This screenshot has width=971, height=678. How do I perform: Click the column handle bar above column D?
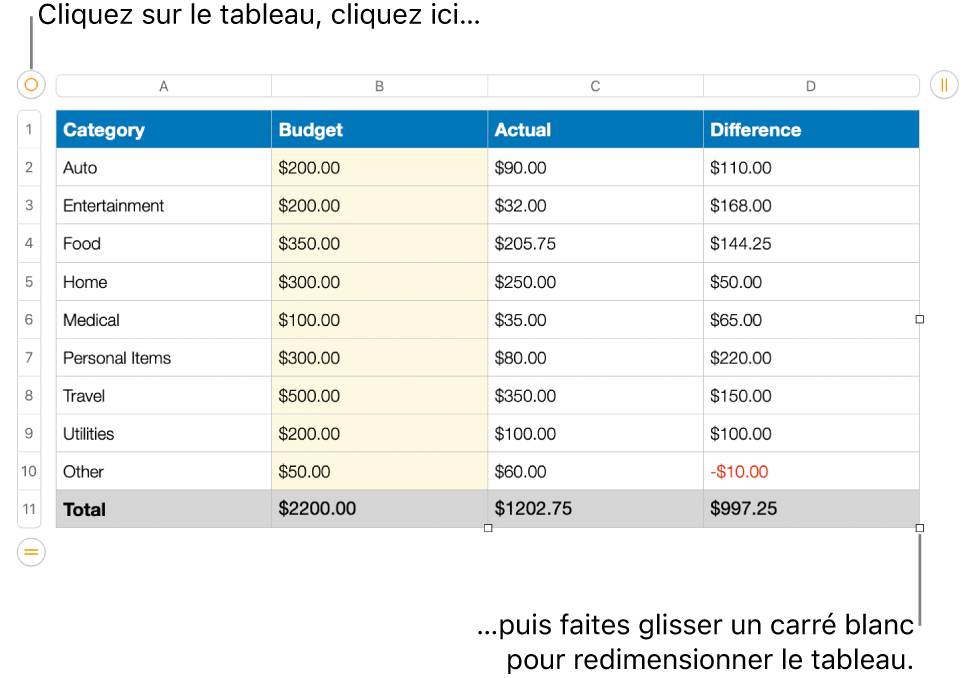(x=811, y=85)
